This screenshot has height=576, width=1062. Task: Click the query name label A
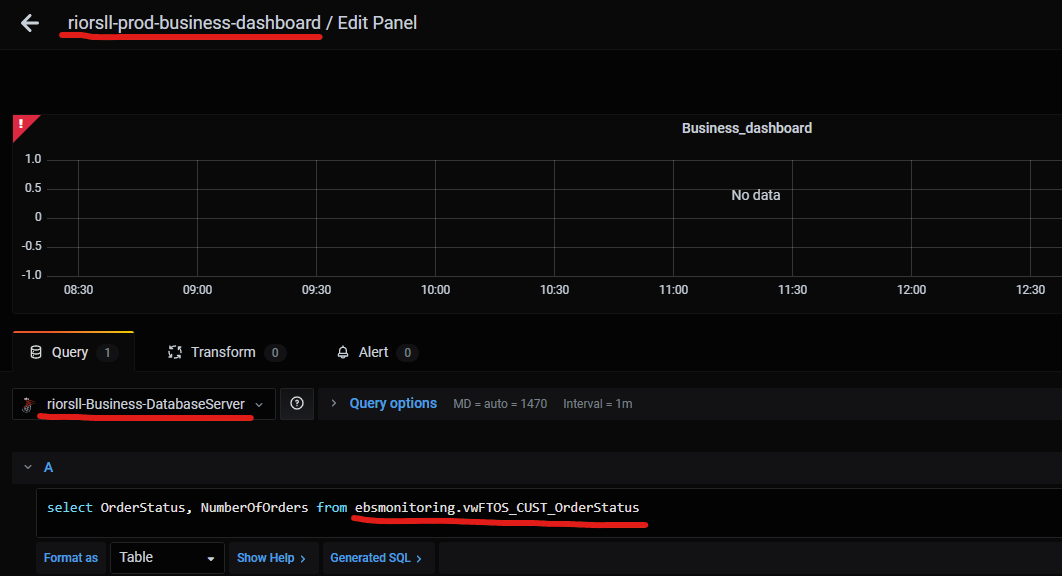point(48,468)
